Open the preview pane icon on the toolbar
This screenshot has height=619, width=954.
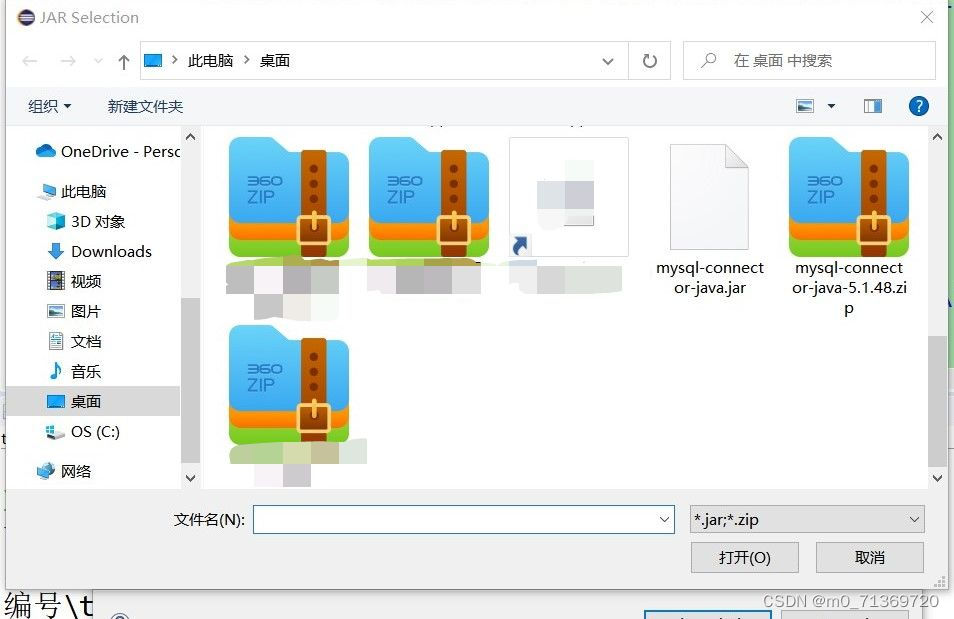871,105
